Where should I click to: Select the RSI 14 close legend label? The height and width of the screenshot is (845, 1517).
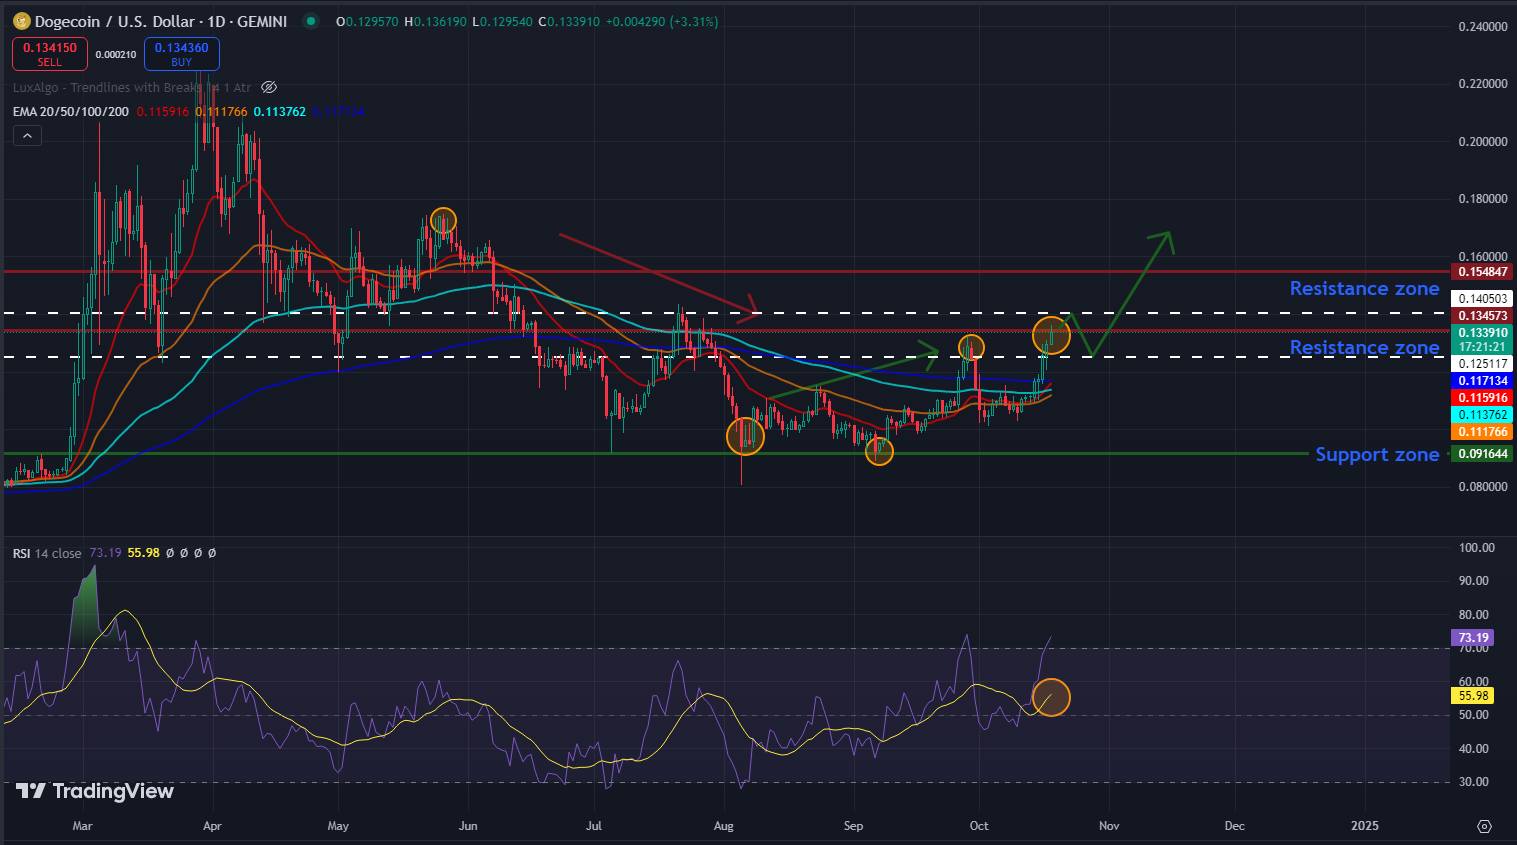(x=47, y=553)
